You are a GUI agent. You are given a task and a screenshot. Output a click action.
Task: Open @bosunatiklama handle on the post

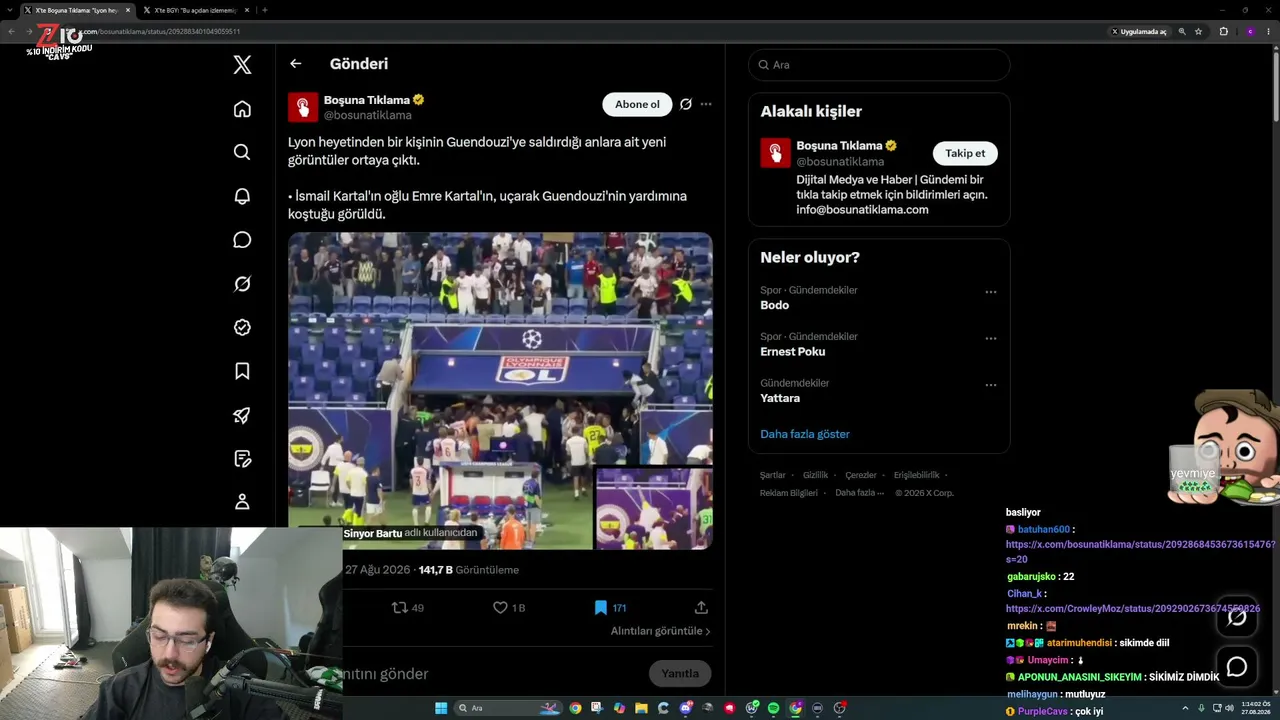click(368, 116)
